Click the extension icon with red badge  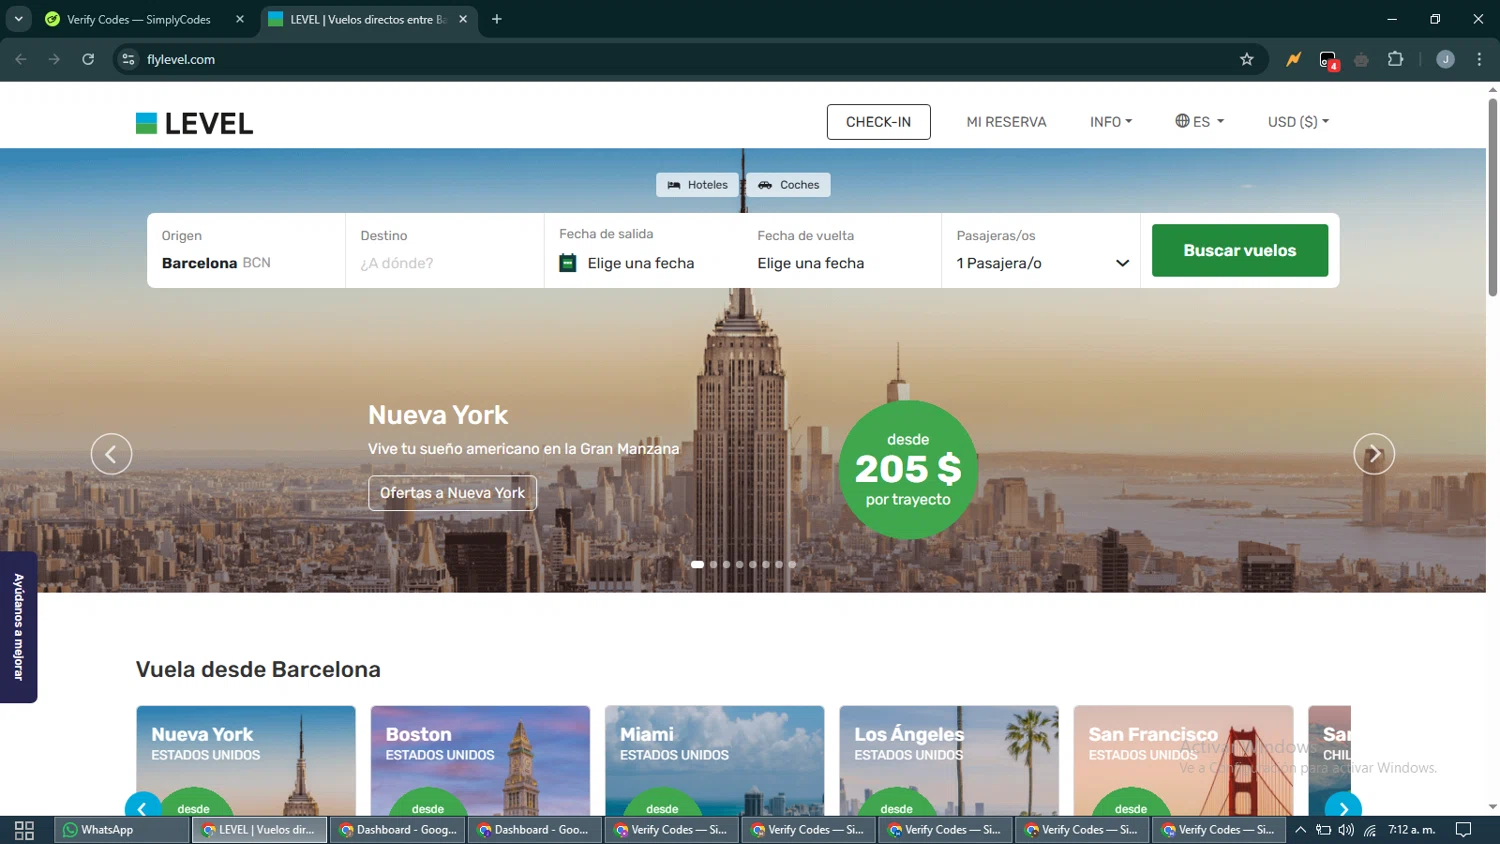click(x=1328, y=60)
